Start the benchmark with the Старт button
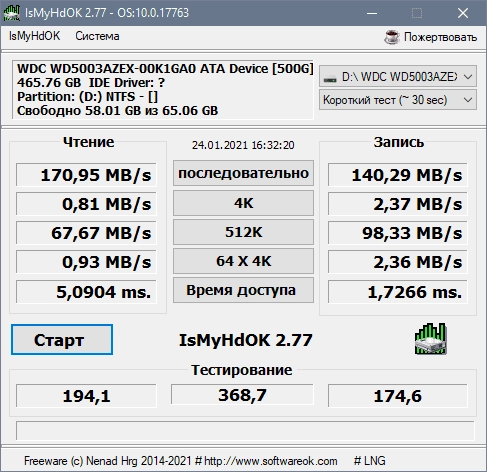This screenshot has height=472, width=487. [x=62, y=339]
